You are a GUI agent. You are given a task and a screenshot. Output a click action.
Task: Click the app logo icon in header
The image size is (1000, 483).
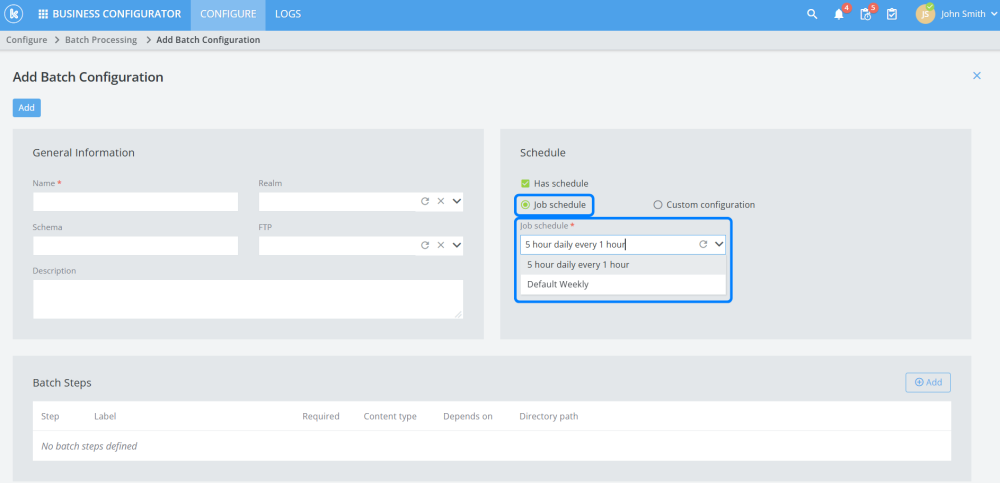pos(13,13)
